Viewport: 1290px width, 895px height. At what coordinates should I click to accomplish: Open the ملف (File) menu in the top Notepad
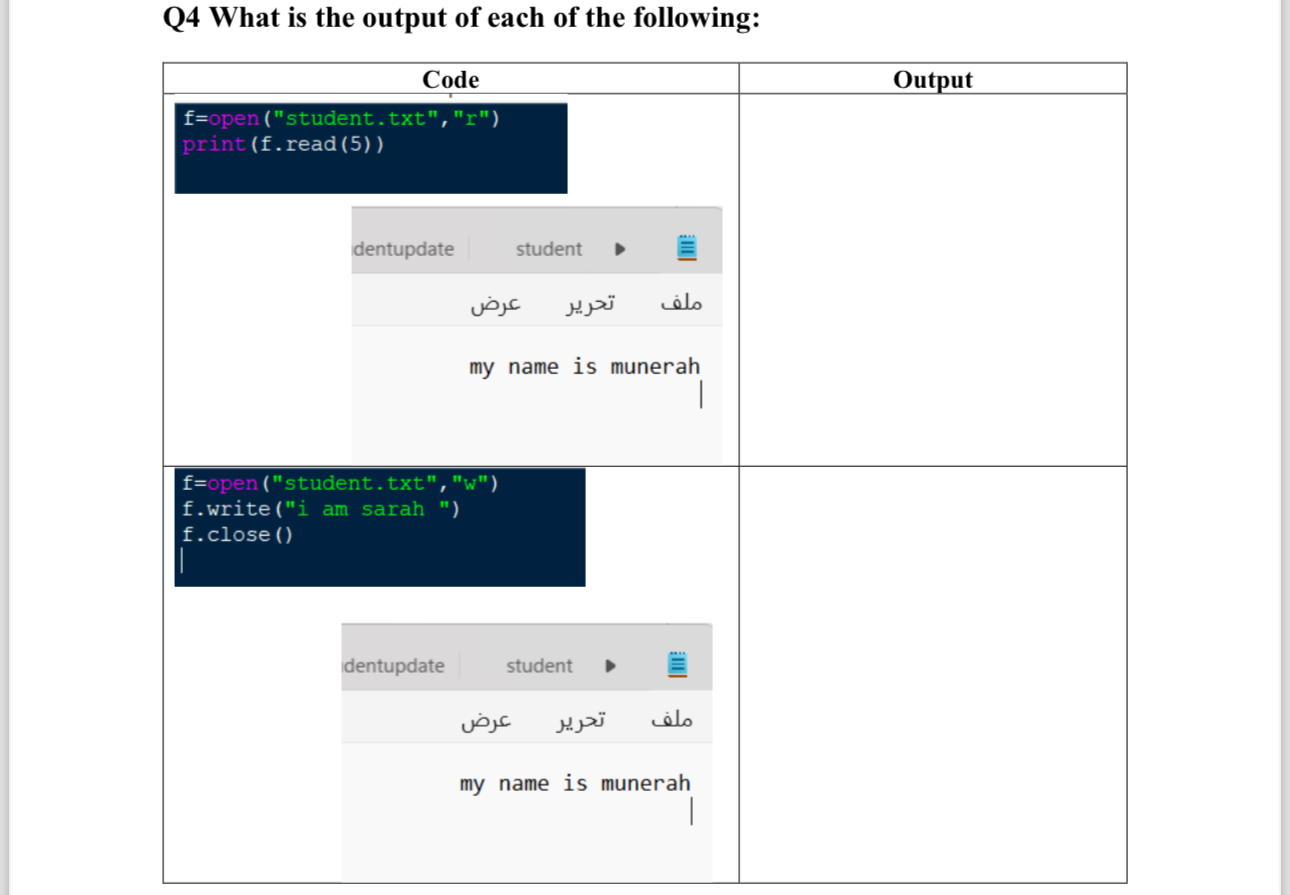[679, 302]
